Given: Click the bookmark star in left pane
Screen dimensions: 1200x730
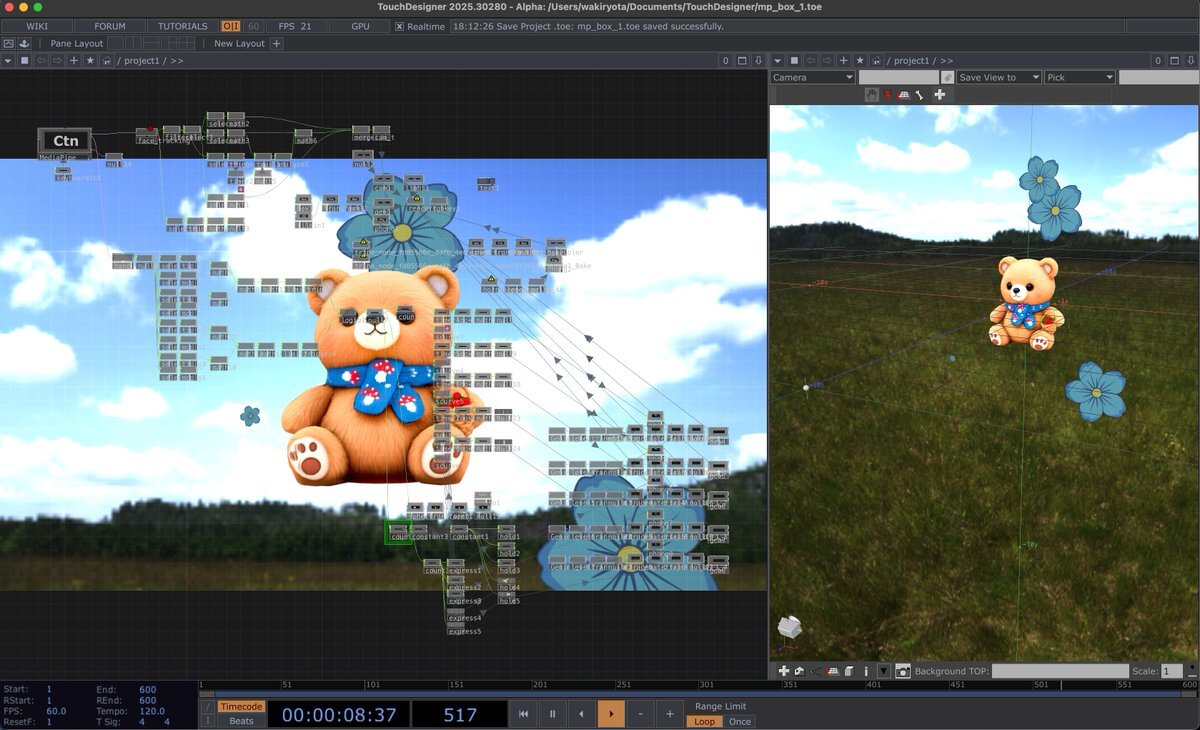Looking at the screenshot, I should (90, 61).
